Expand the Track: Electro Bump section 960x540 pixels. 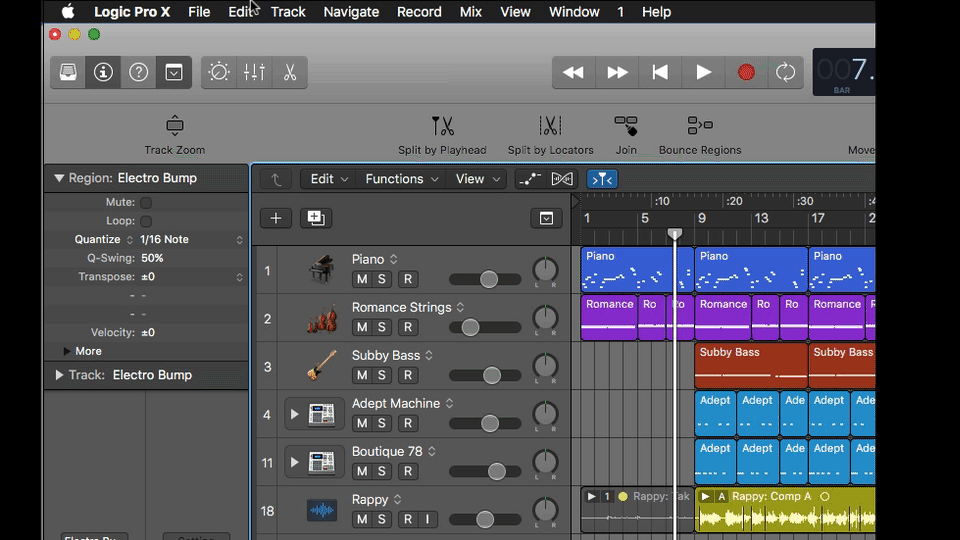59,375
